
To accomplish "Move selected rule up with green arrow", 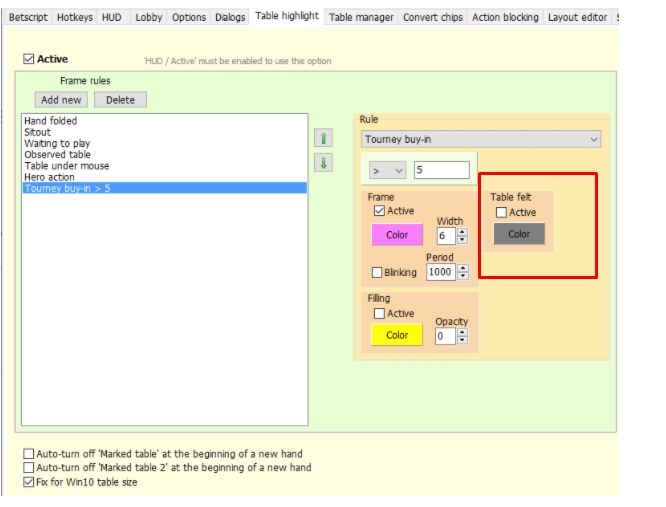I will 323,138.
